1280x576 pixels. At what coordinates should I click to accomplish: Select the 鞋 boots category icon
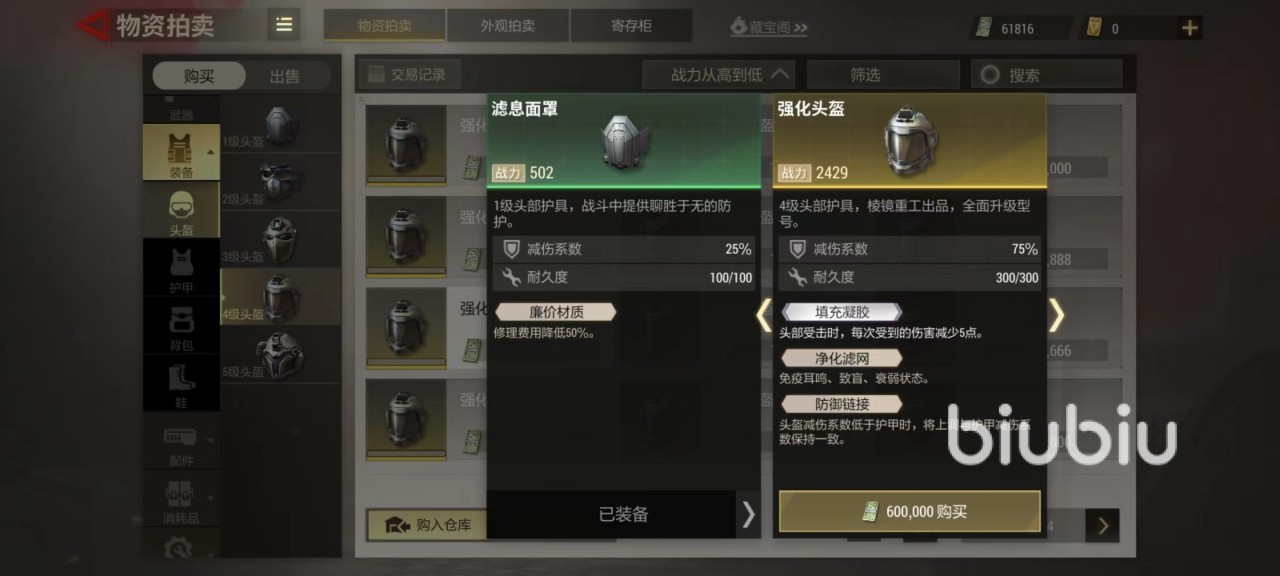[x=181, y=383]
